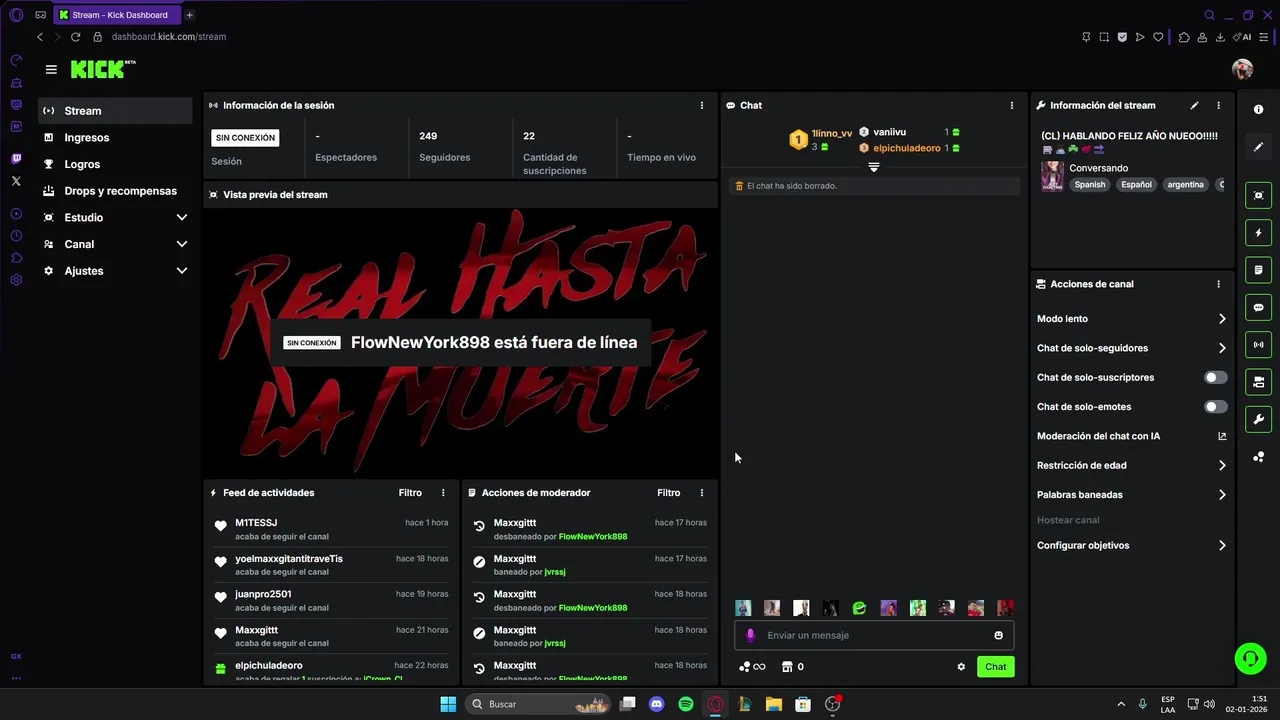Click the shop icon with count 0
Viewport: 1280px width, 720px height.
(793, 667)
